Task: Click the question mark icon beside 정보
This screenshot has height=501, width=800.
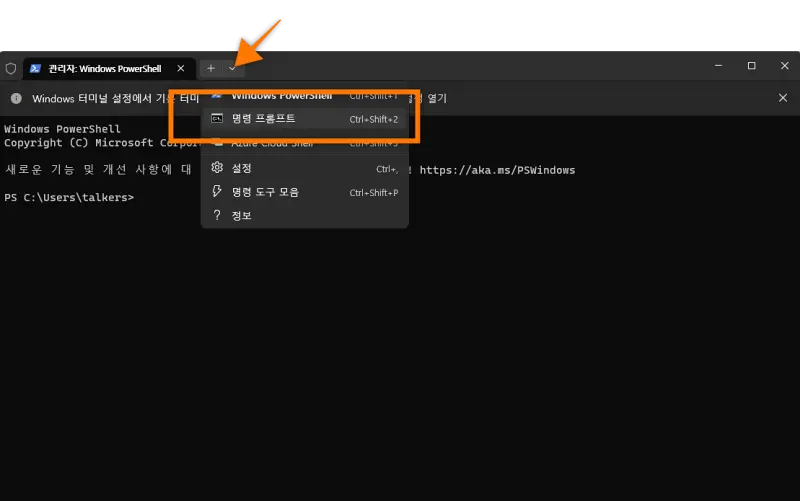Action: point(217,215)
